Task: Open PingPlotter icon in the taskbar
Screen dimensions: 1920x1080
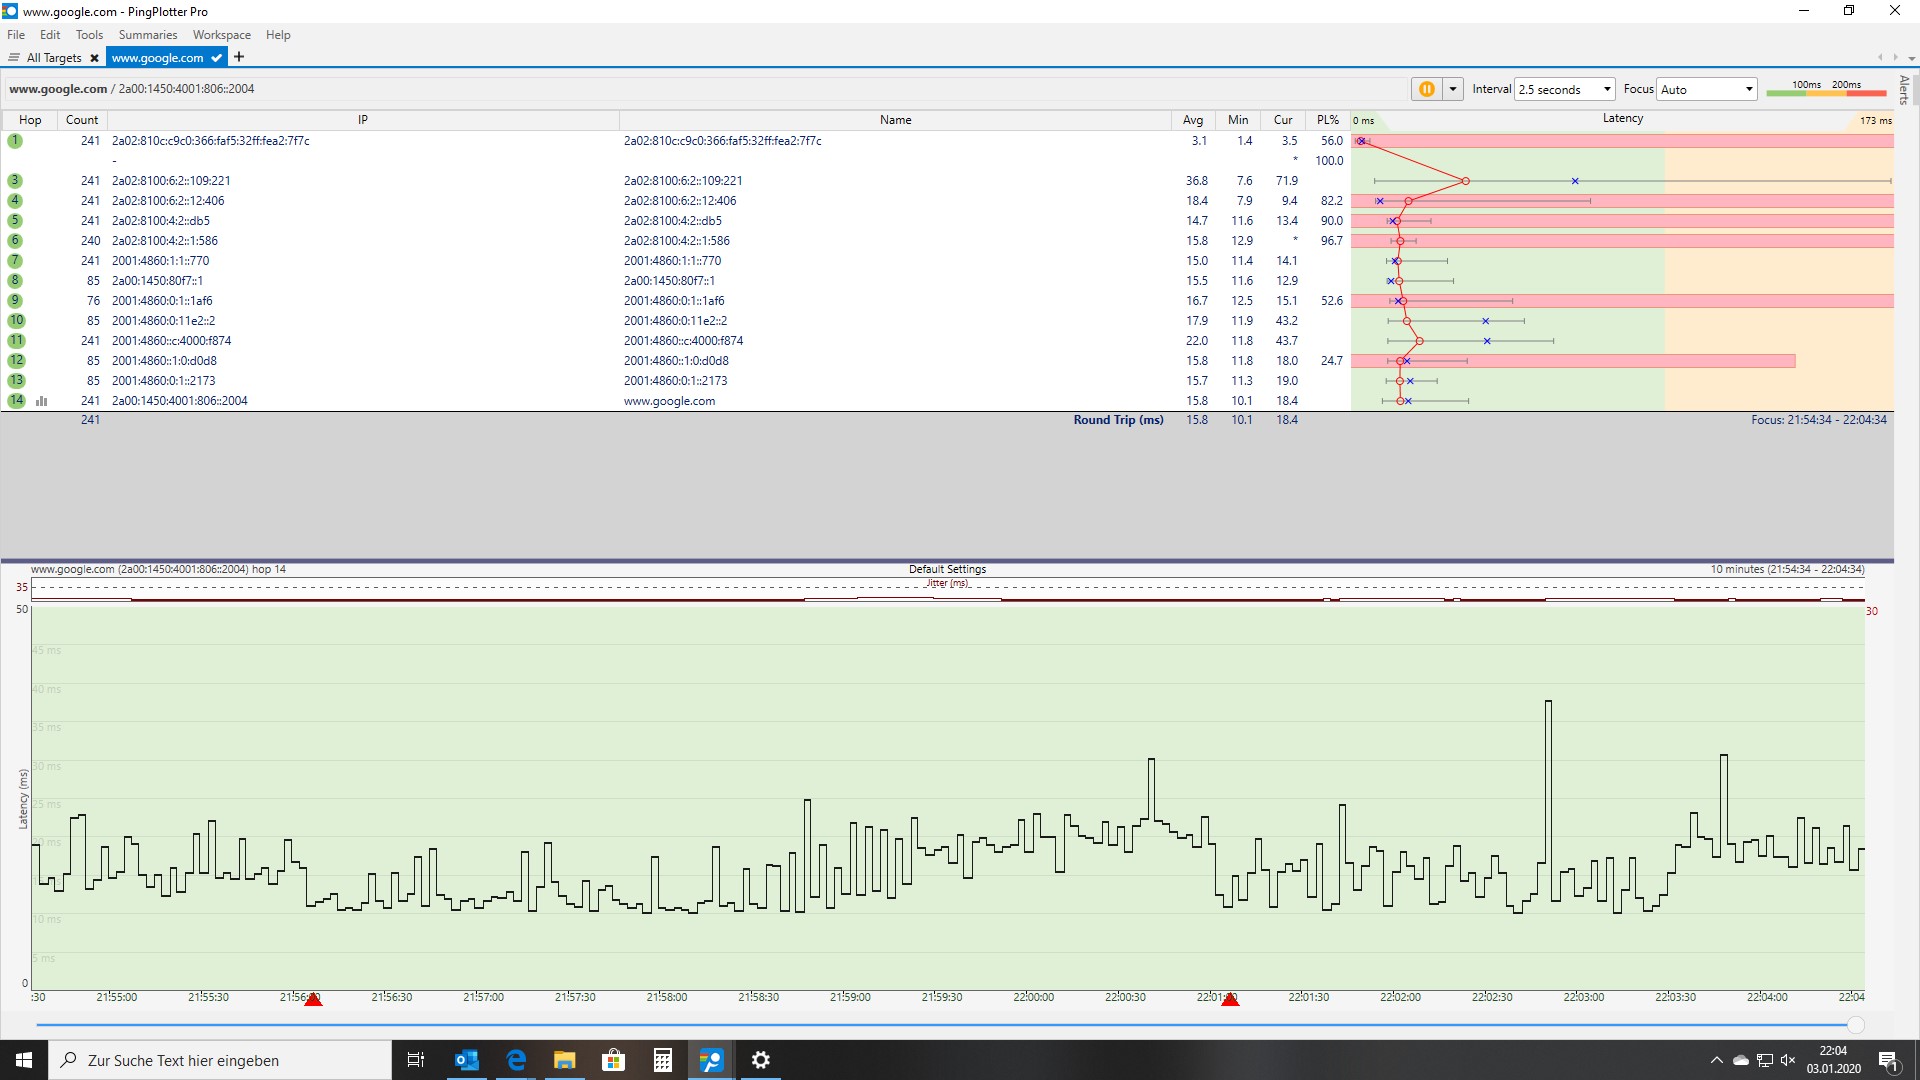Action: (711, 1060)
